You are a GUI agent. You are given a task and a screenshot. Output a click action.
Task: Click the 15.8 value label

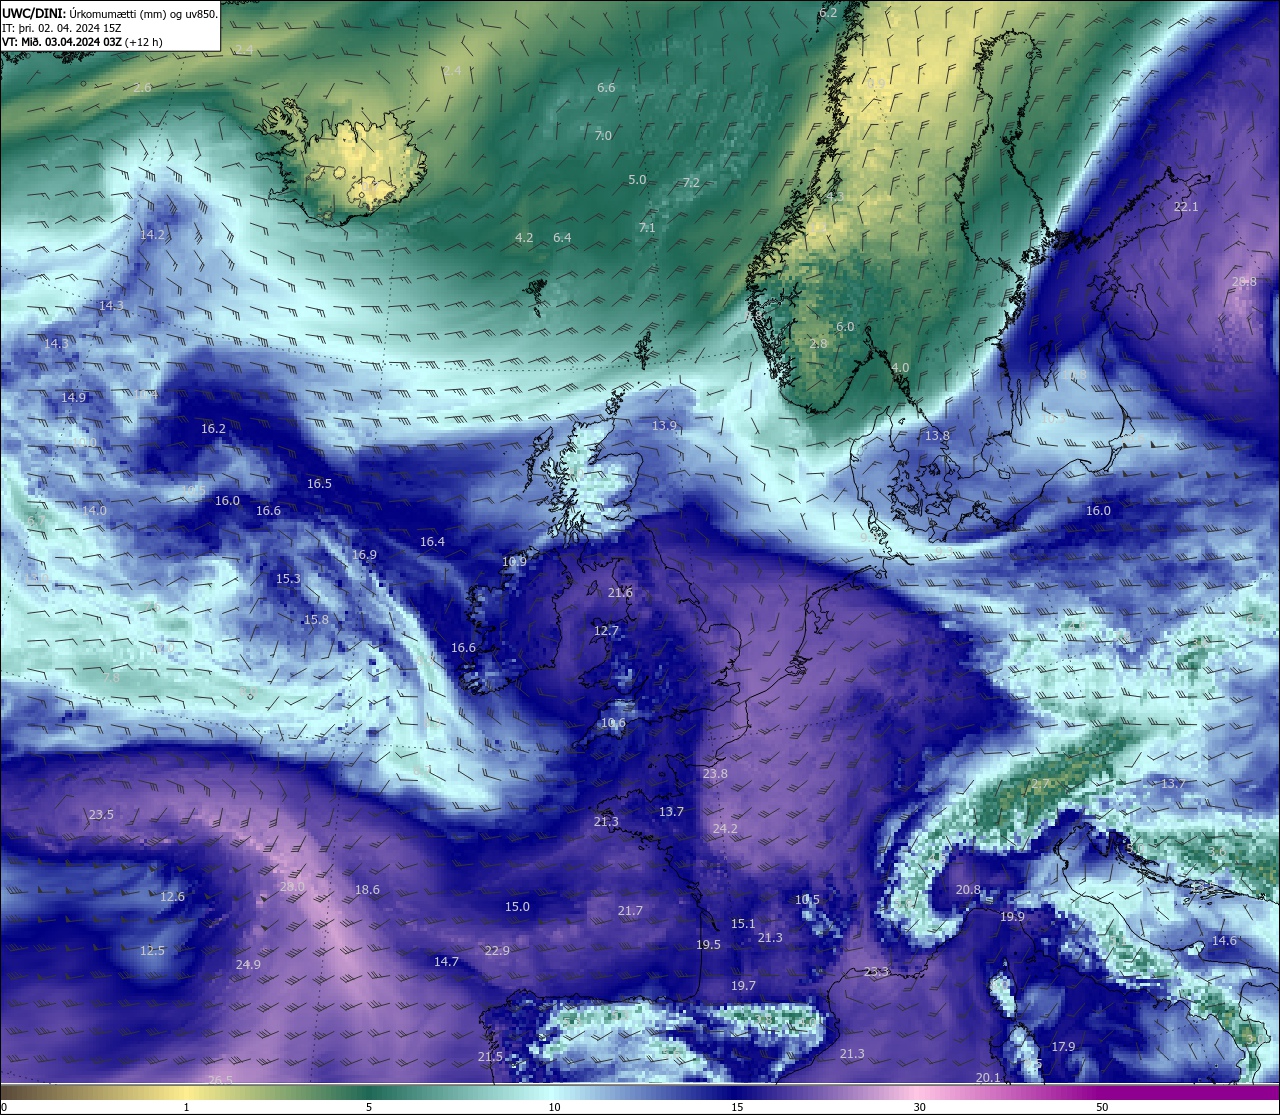pos(316,620)
